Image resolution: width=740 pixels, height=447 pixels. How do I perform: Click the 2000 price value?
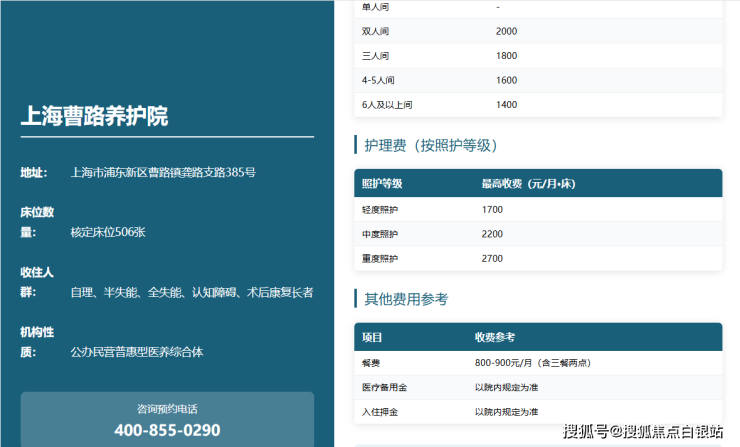point(506,31)
